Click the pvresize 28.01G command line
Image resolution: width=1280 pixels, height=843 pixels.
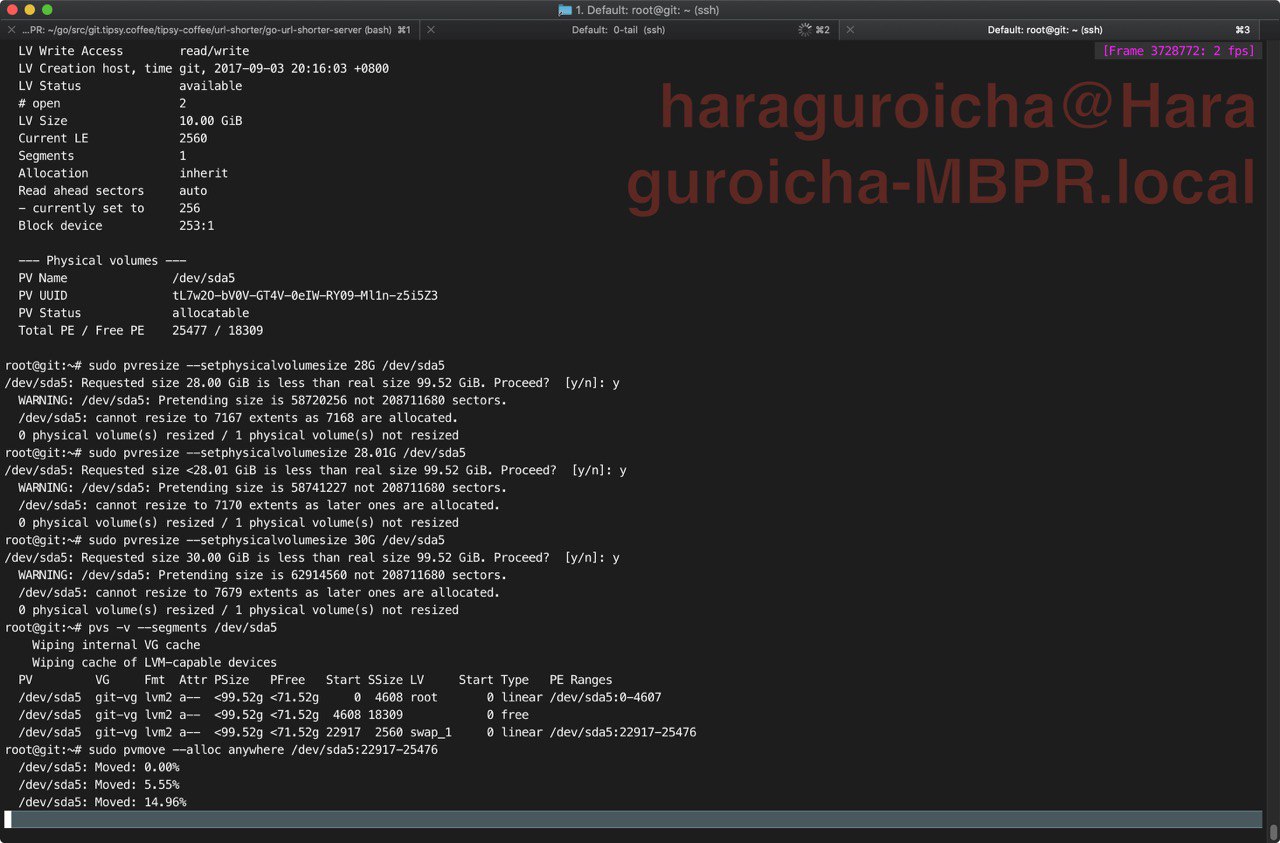[x=235, y=453]
